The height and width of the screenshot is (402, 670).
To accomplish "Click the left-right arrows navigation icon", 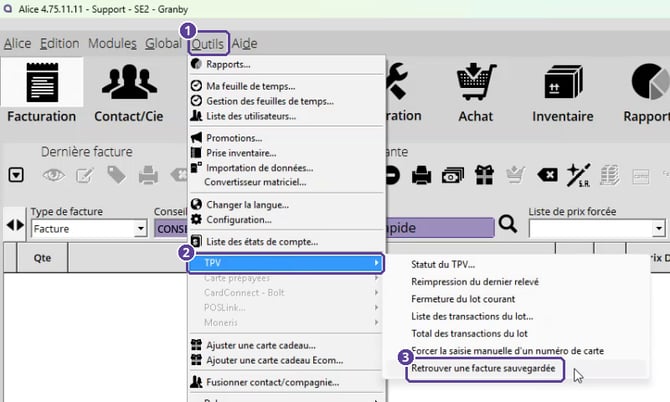I will [15, 225].
